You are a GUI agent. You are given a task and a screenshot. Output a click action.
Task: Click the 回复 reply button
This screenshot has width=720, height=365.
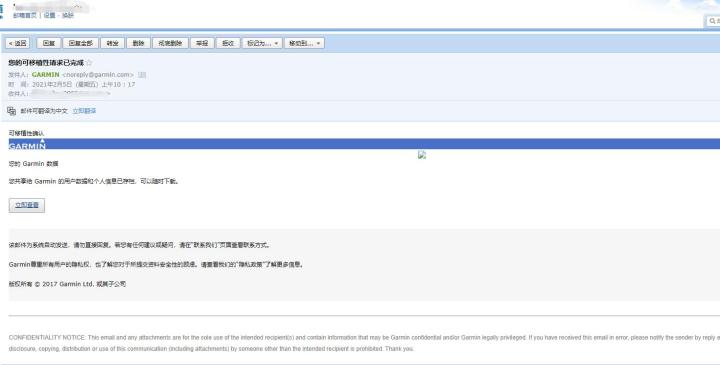pyautogui.click(x=48, y=43)
